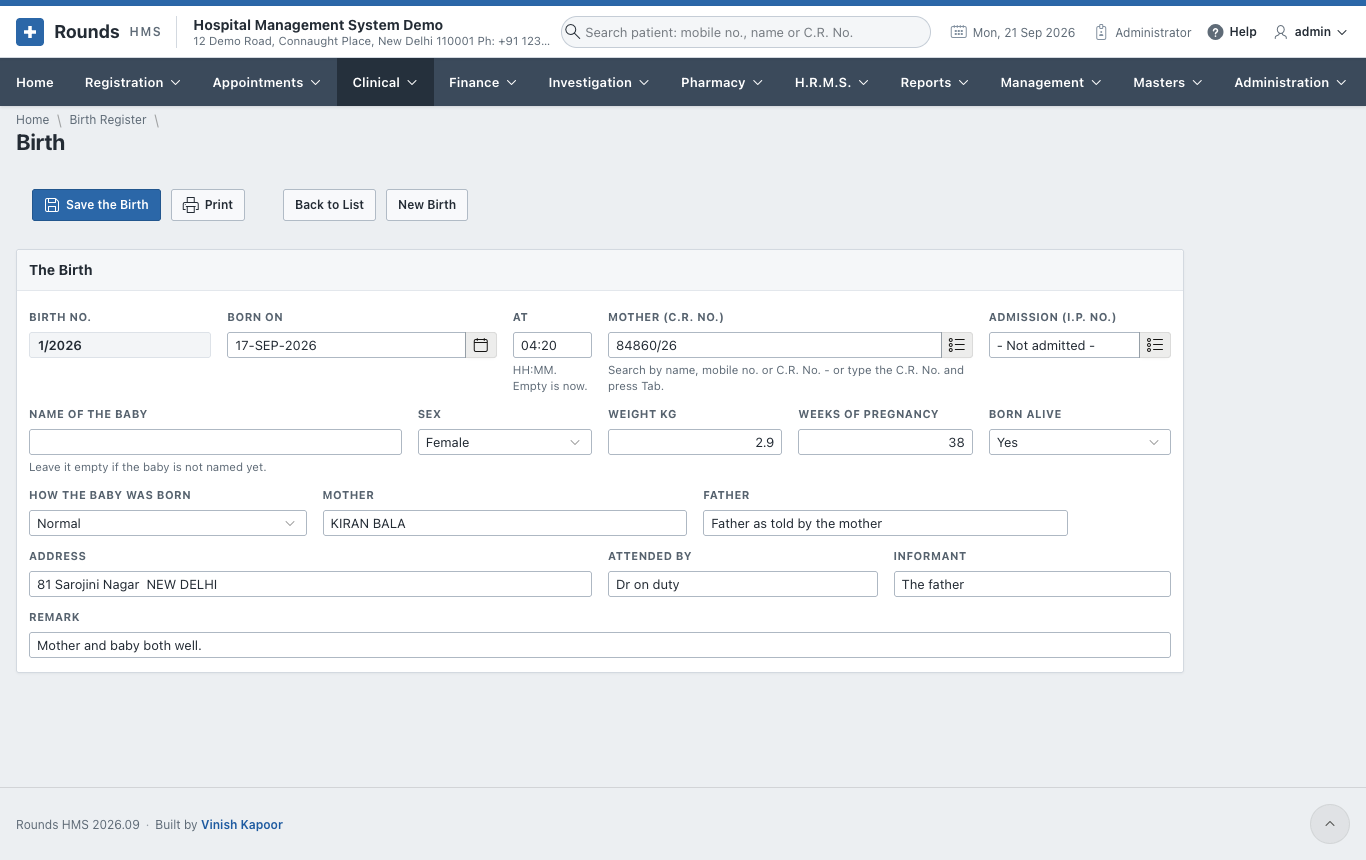Click the scroll-to-top arrow button
This screenshot has height=860, width=1366.
[x=1330, y=824]
